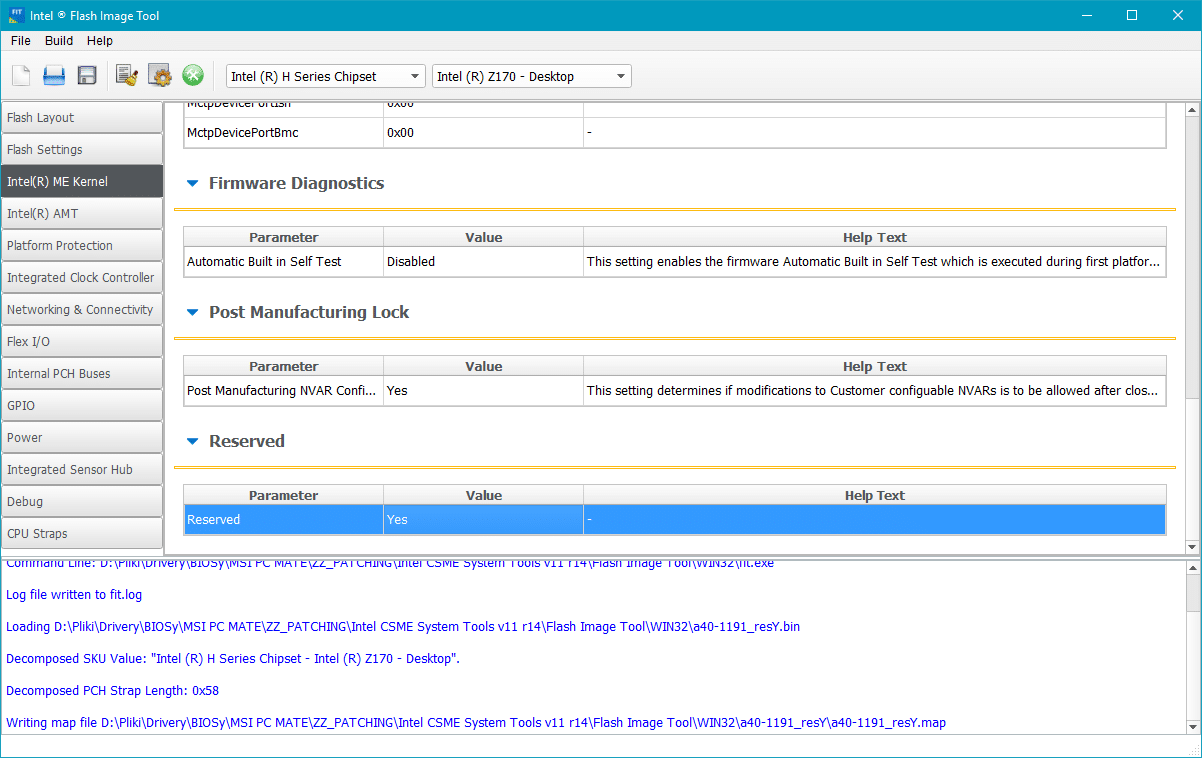Image resolution: width=1202 pixels, height=758 pixels.
Task: Close the Flash Image Tool window
Action: click(1178, 15)
